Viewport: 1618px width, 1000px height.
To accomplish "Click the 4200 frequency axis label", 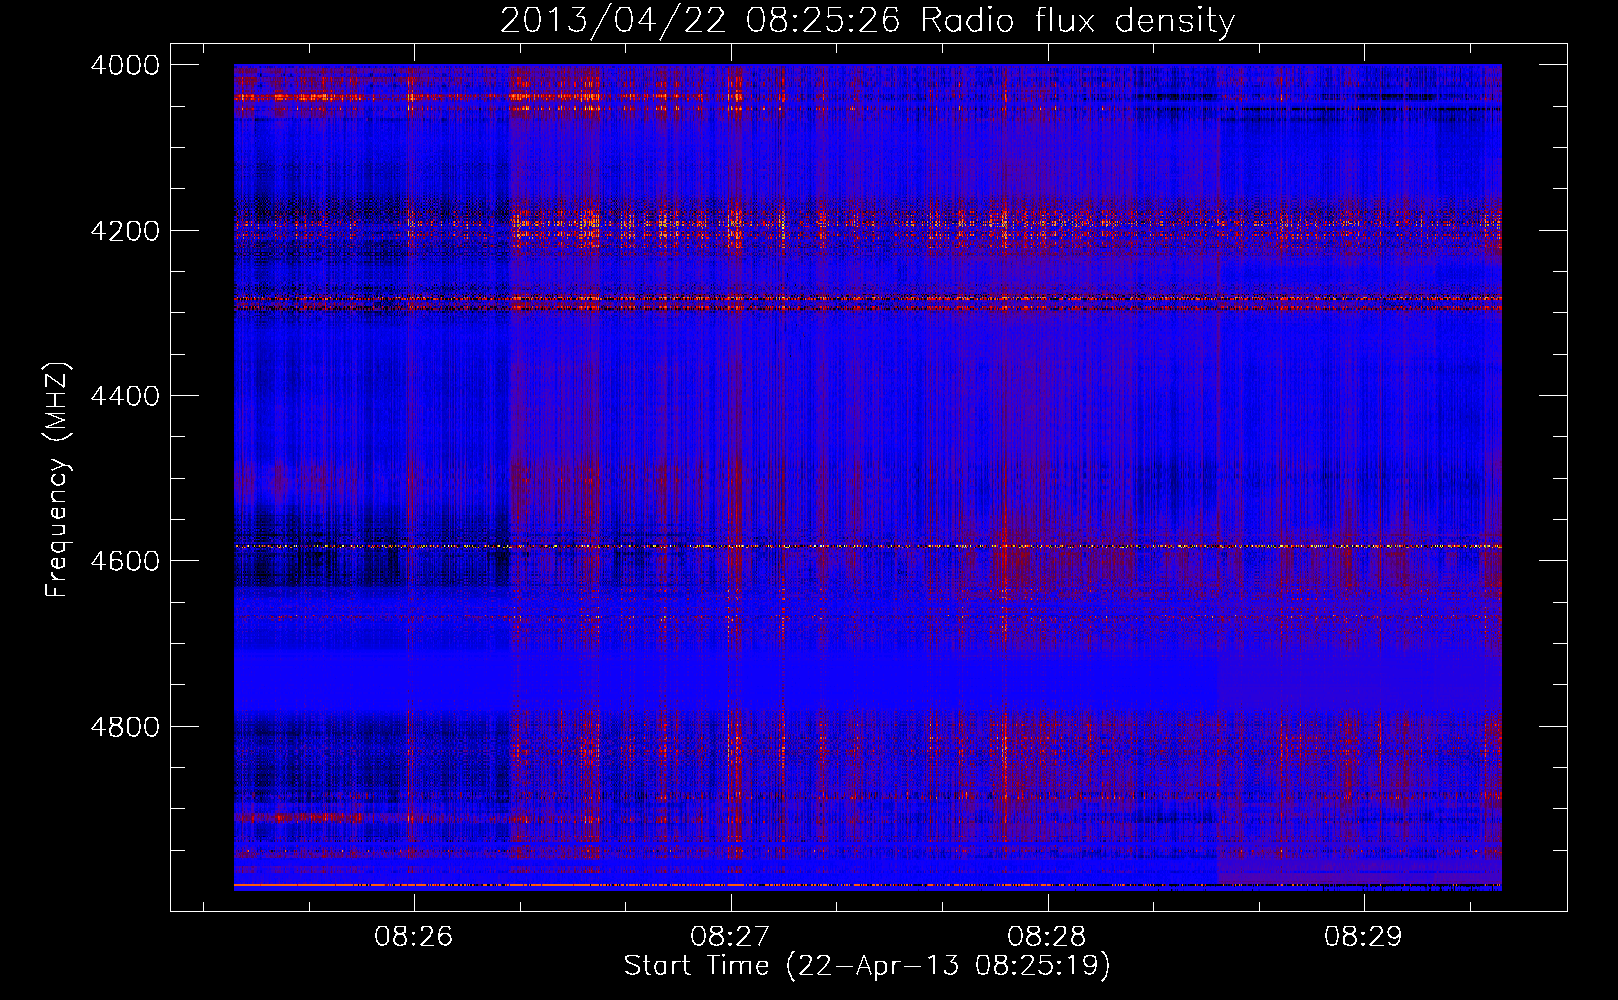I will 125,230.
